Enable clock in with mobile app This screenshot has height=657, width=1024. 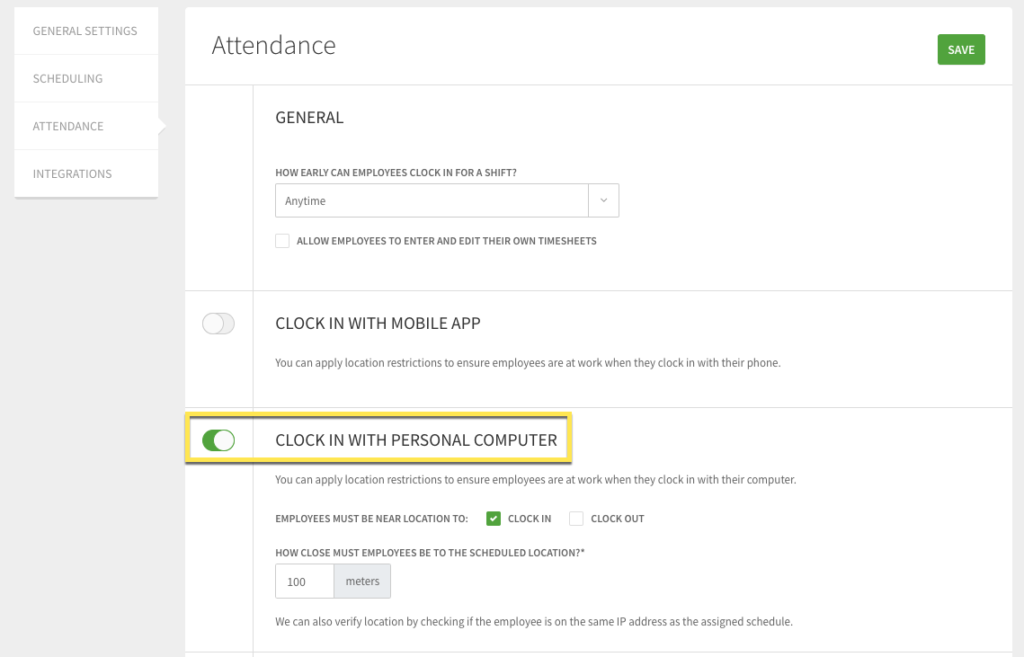[218, 323]
